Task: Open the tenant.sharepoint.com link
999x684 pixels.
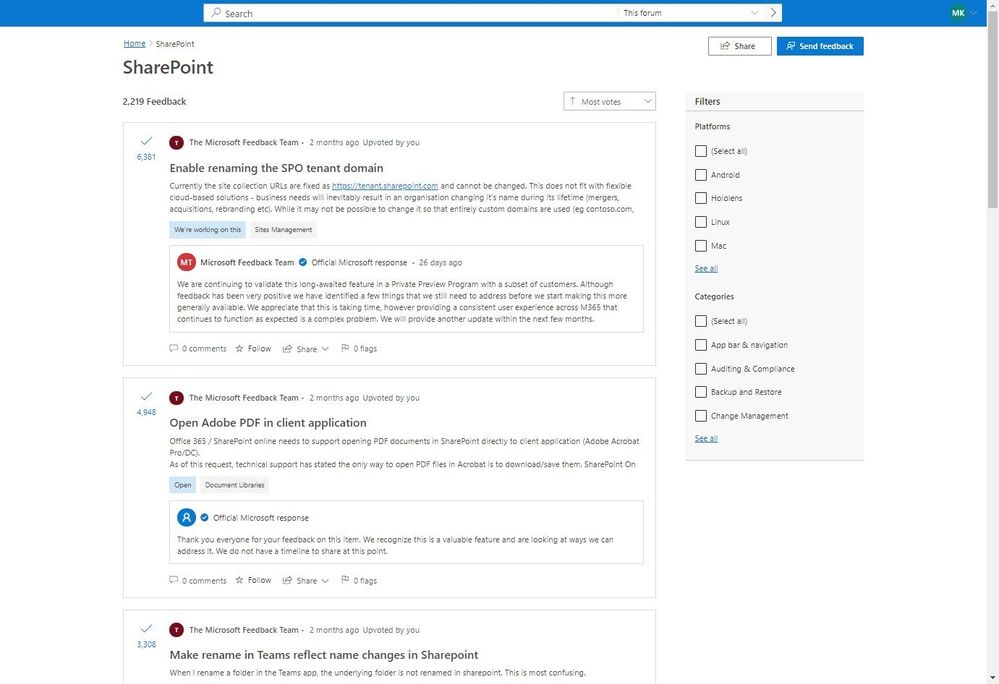Action: (x=385, y=186)
